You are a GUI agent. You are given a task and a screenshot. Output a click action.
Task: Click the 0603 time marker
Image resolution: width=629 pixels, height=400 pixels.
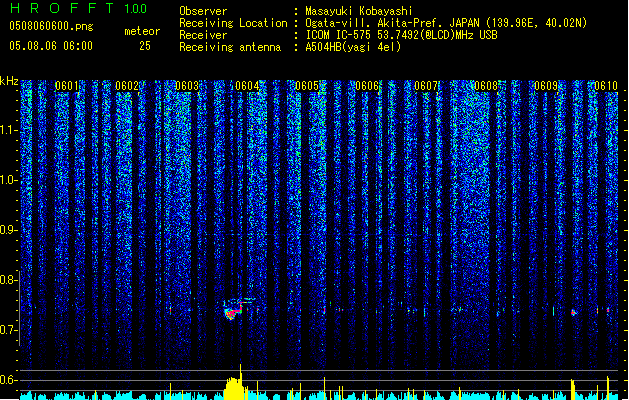pos(187,86)
